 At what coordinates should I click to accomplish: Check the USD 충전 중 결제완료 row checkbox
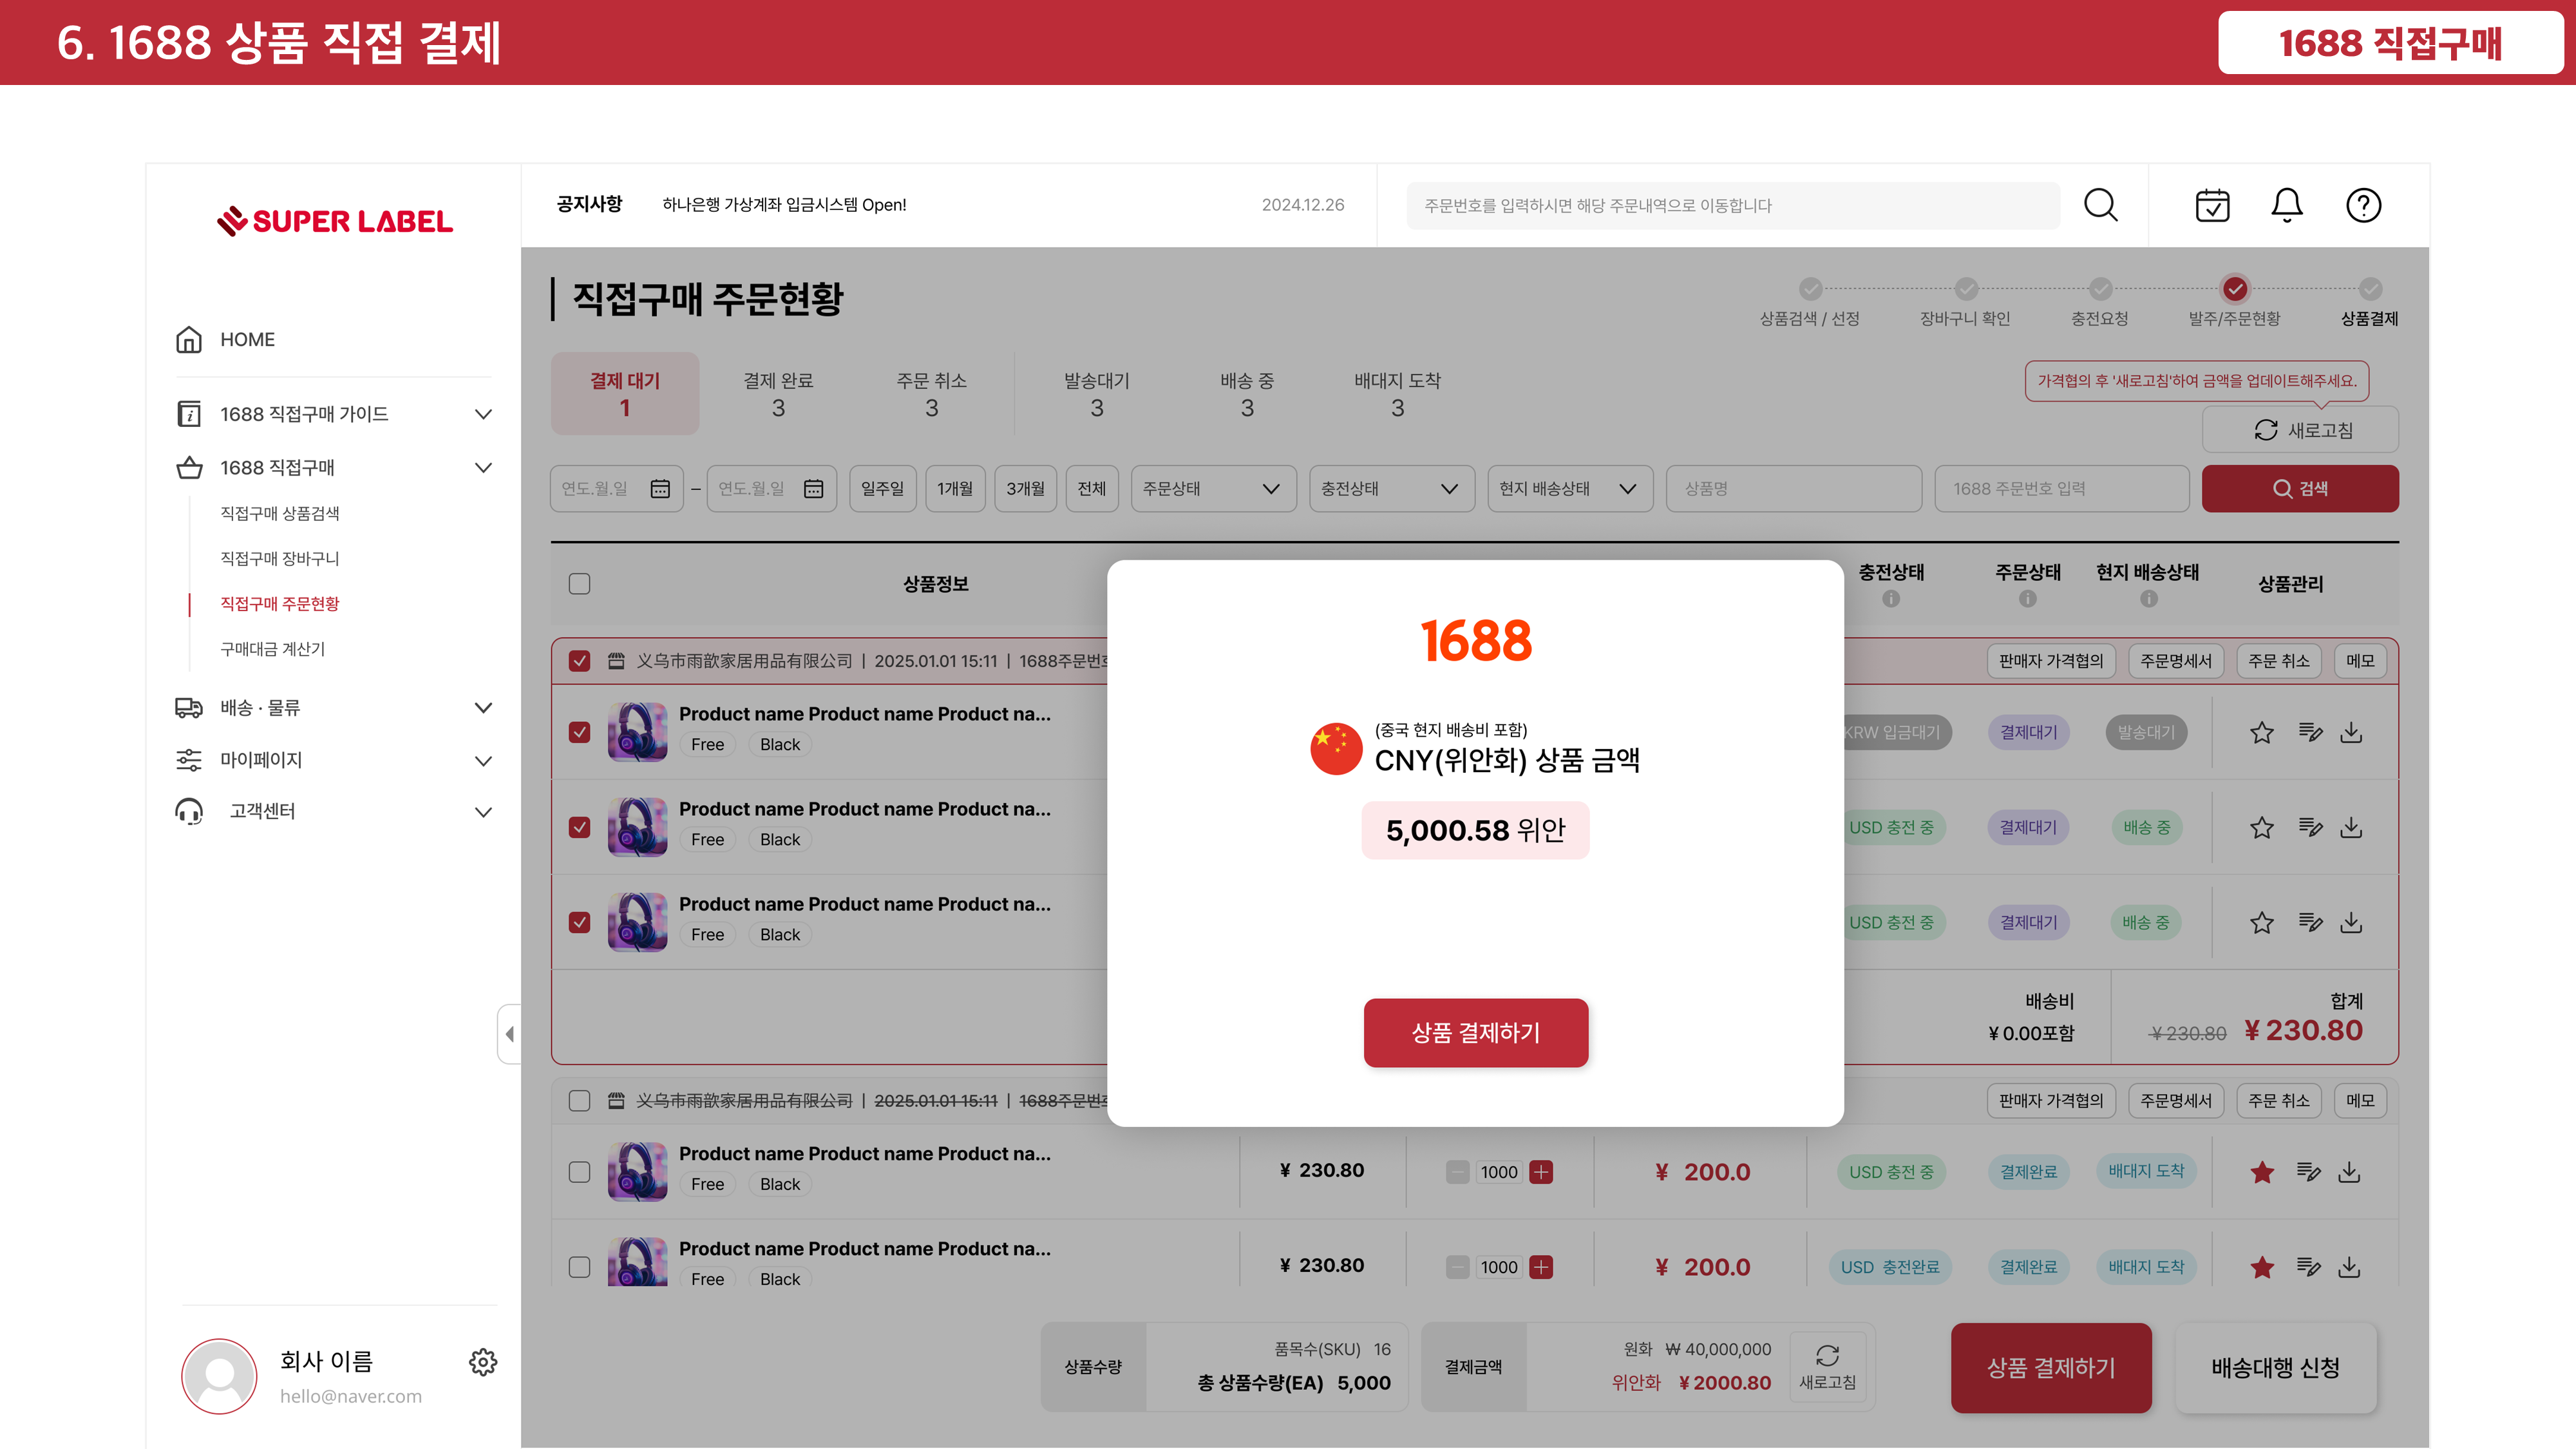pos(579,1172)
